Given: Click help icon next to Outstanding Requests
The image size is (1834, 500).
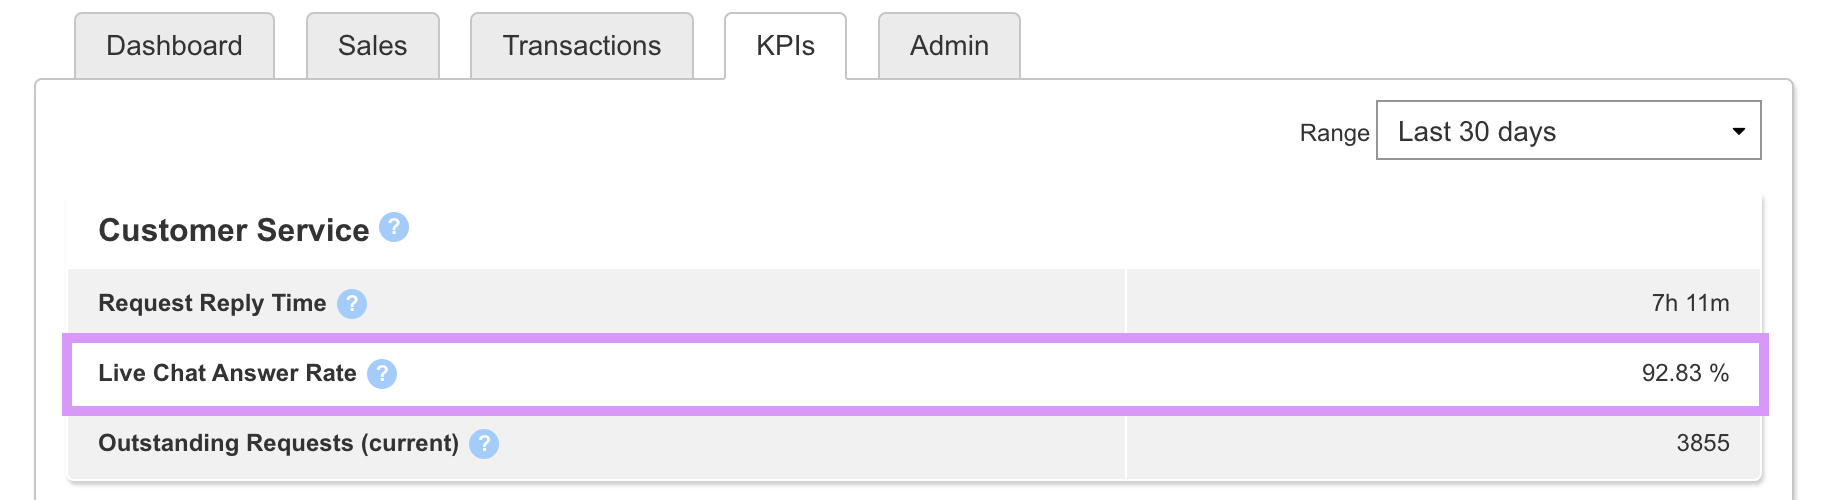Looking at the screenshot, I should [x=484, y=444].
